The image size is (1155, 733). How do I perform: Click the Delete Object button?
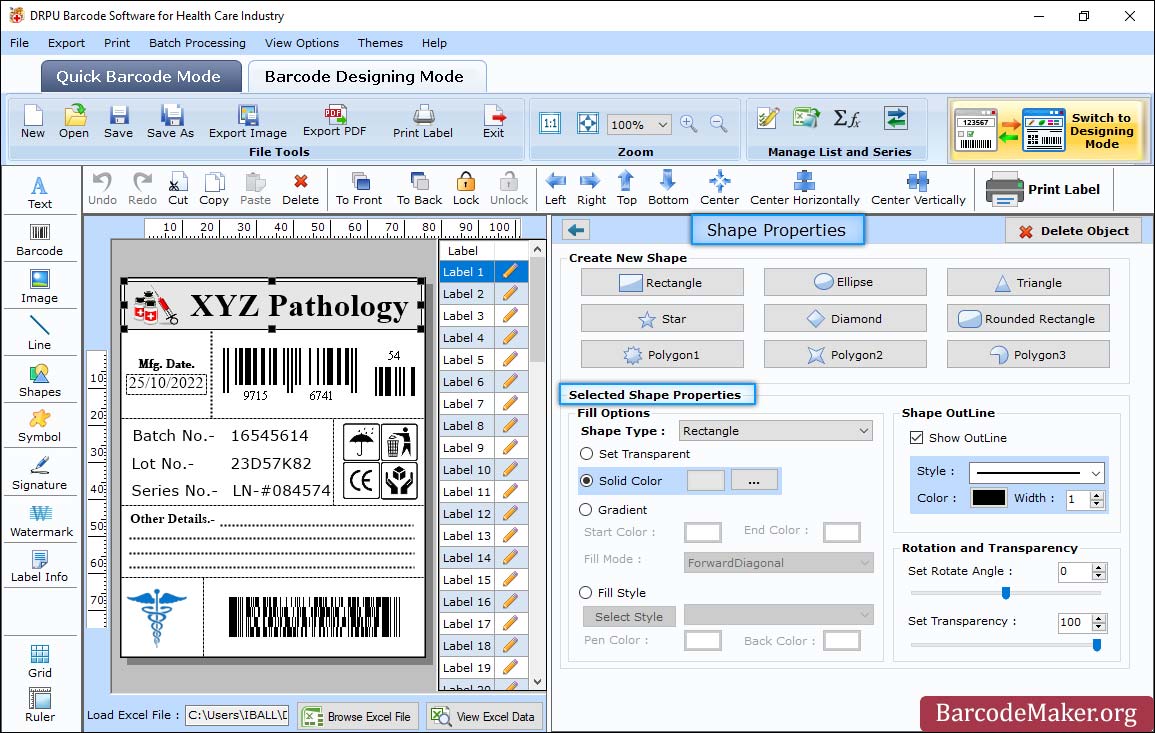coord(1073,231)
